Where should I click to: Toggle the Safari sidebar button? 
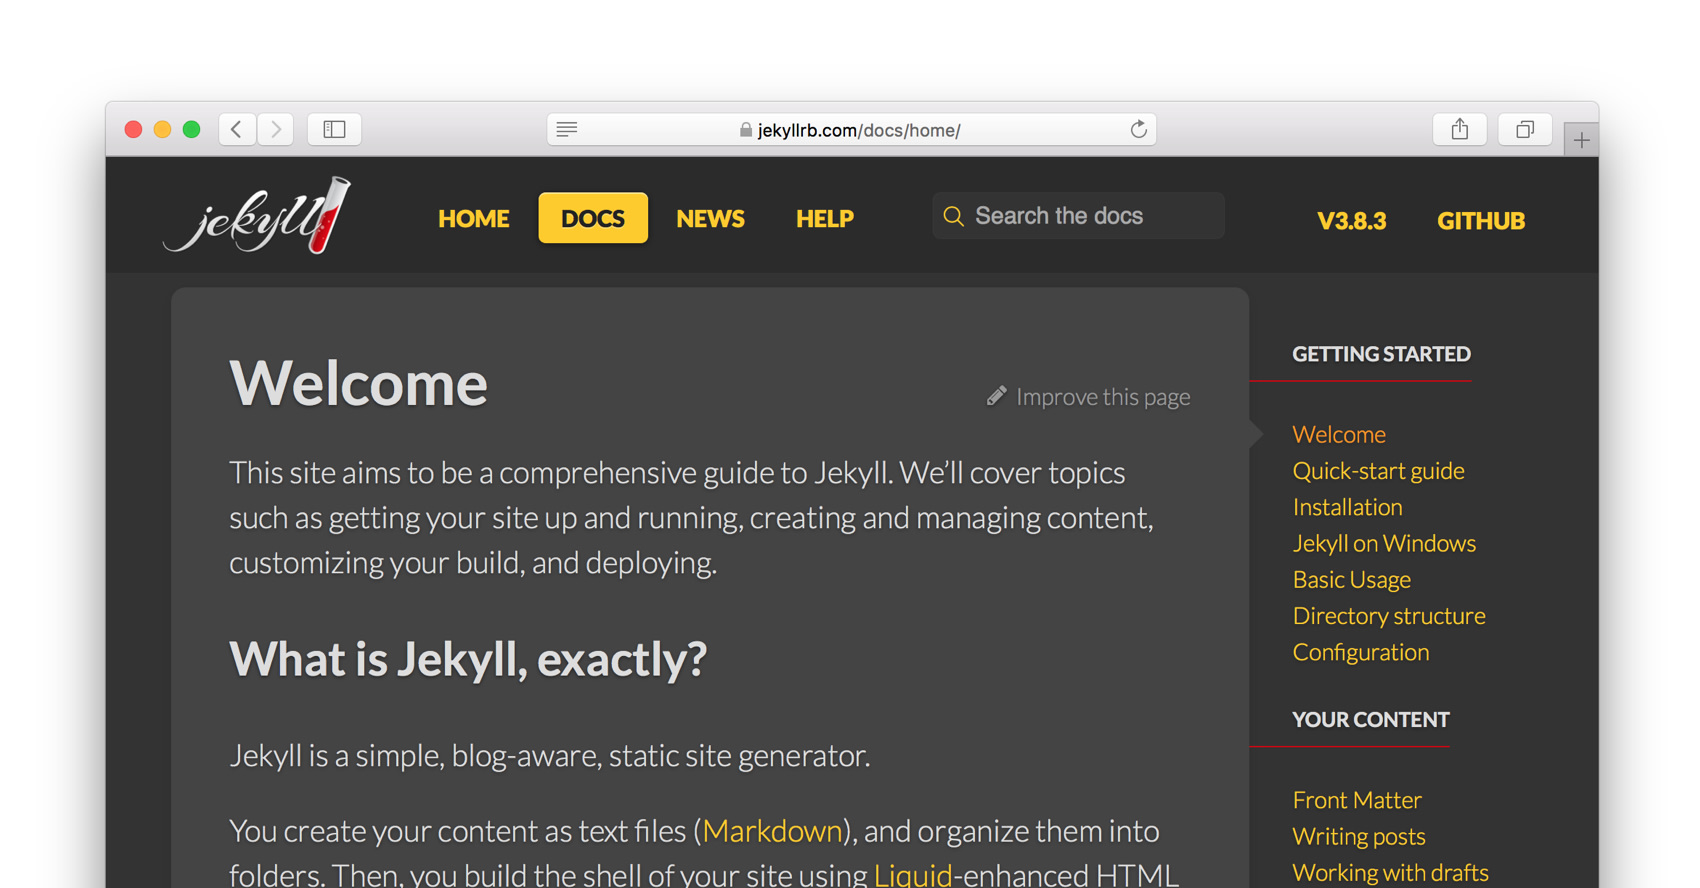pyautogui.click(x=334, y=129)
